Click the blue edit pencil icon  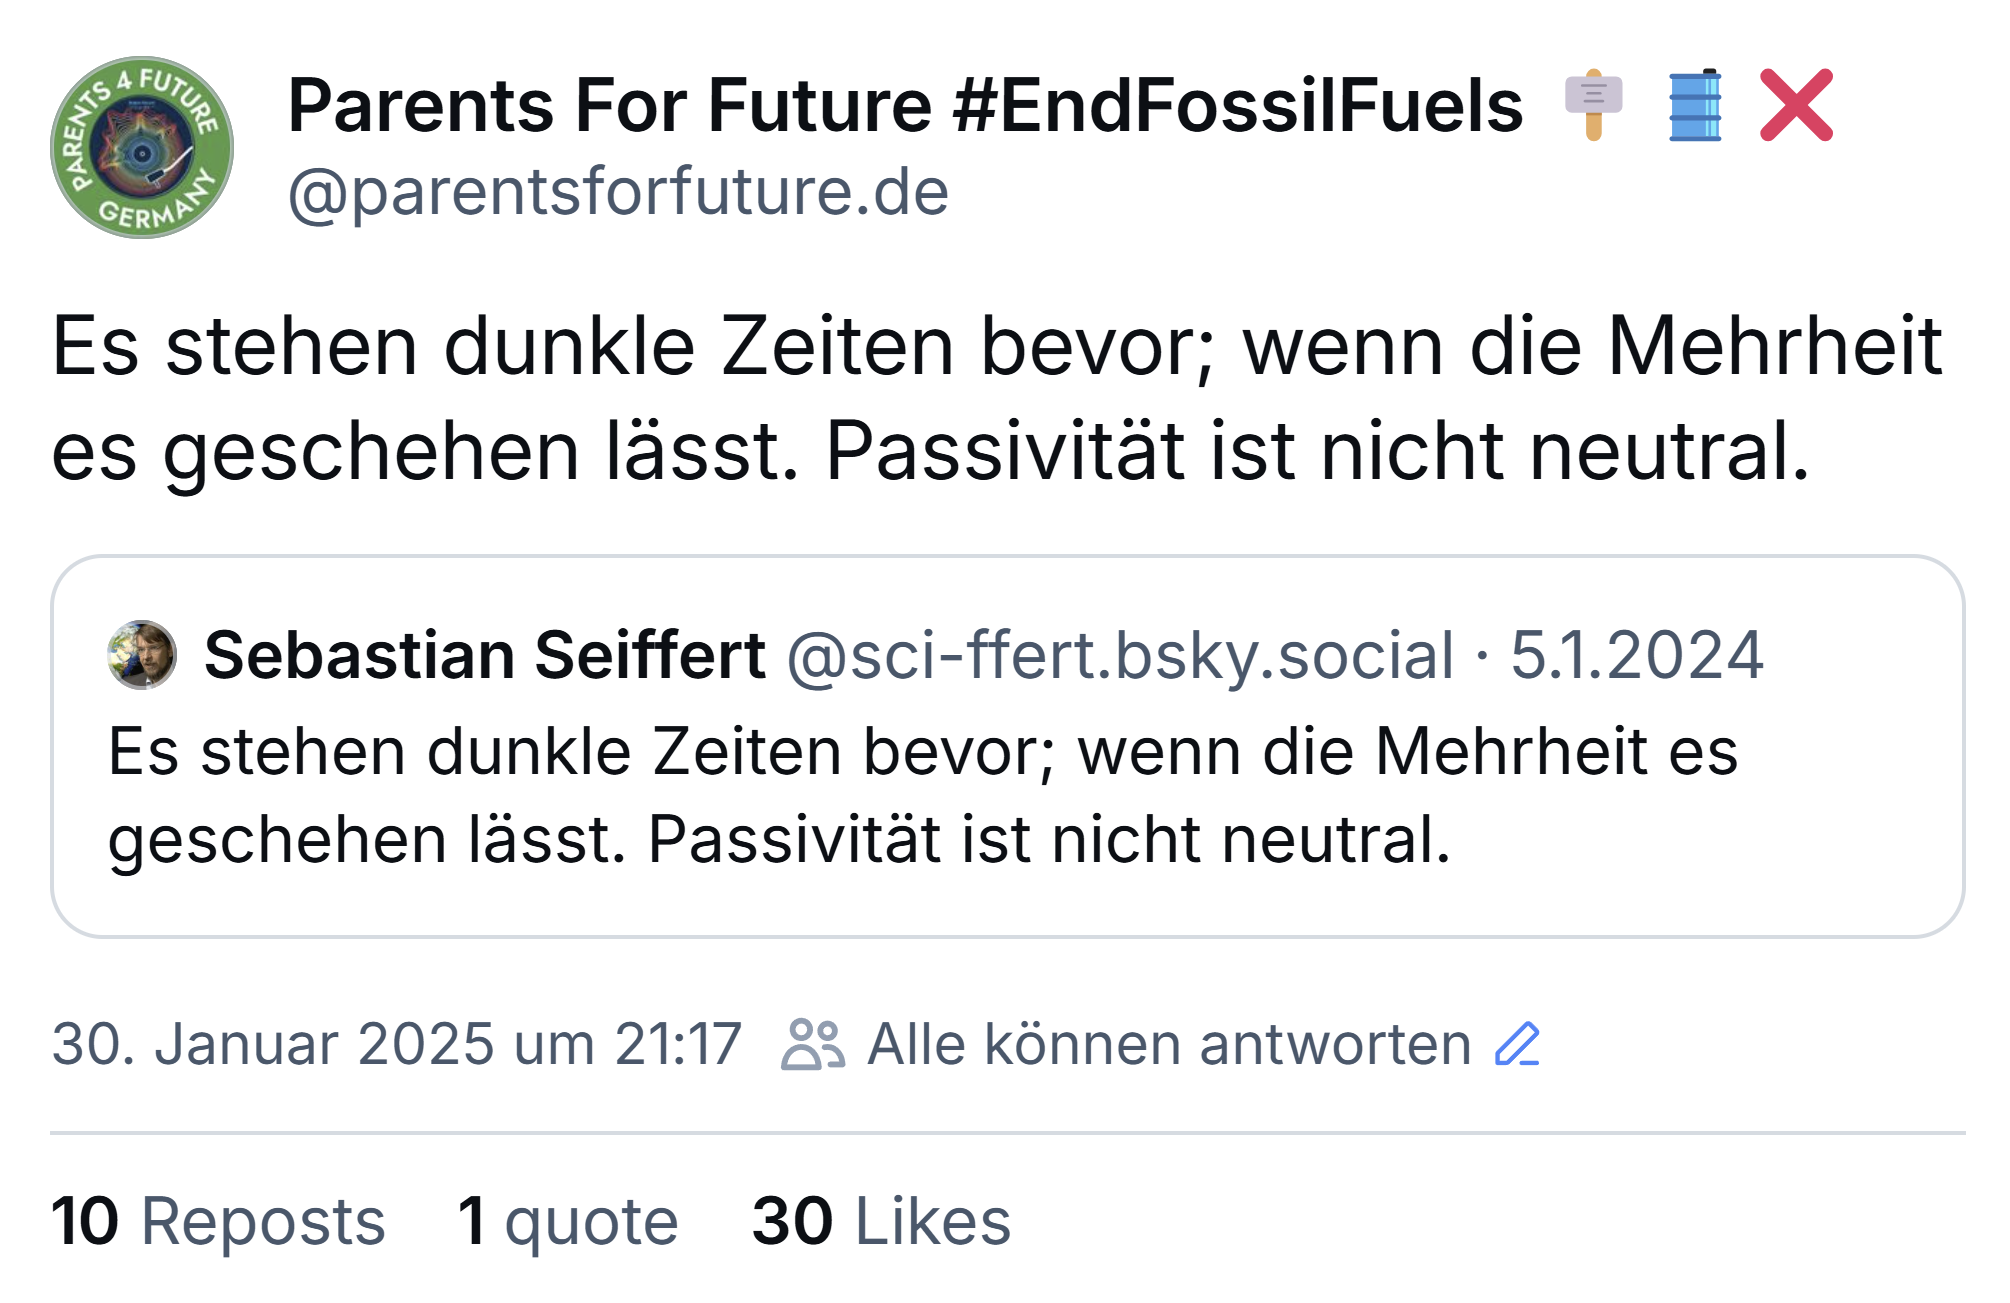[x=1517, y=1044]
